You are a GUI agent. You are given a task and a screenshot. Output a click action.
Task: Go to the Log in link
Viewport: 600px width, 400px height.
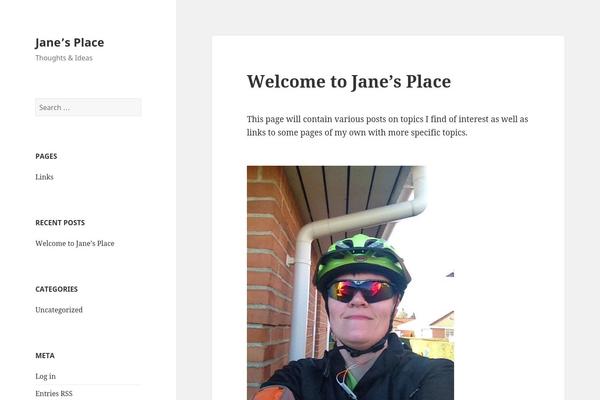[x=46, y=376]
